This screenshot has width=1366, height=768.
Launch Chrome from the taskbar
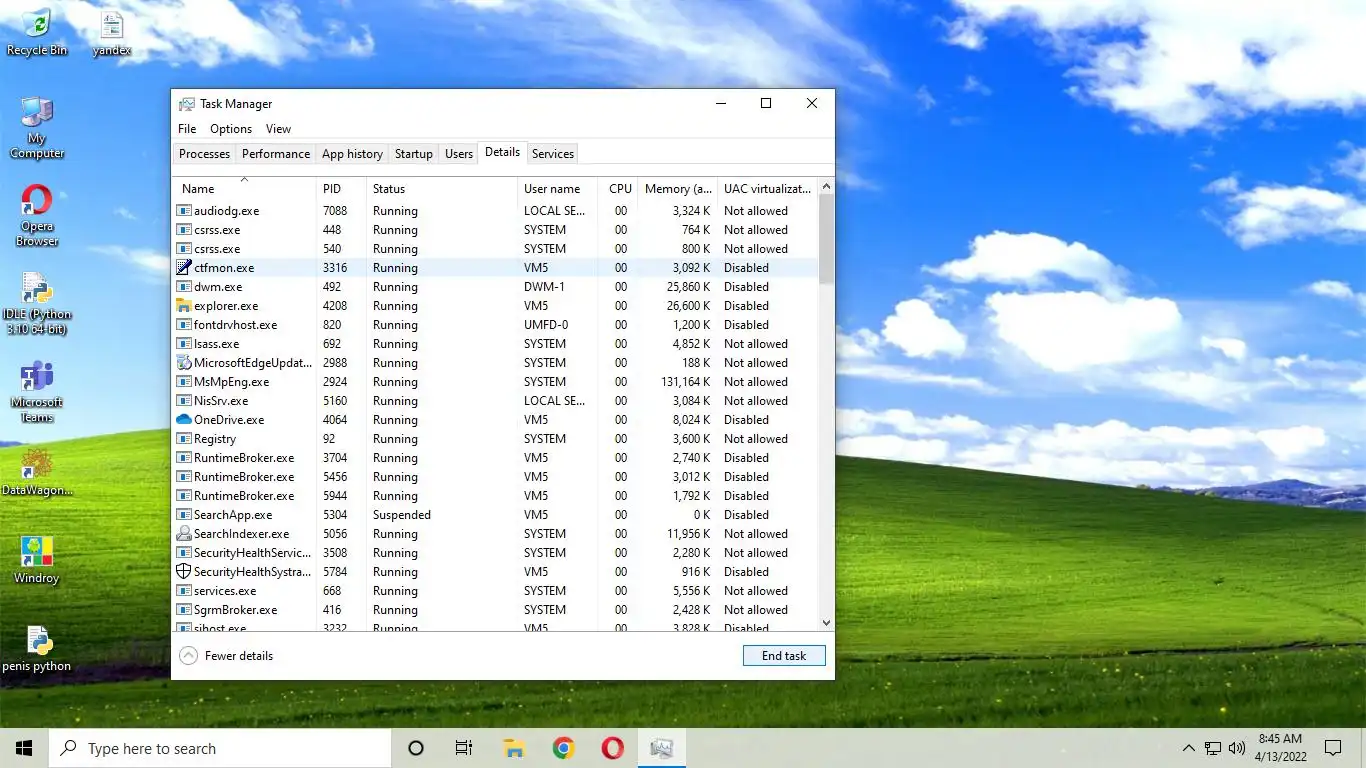click(563, 748)
